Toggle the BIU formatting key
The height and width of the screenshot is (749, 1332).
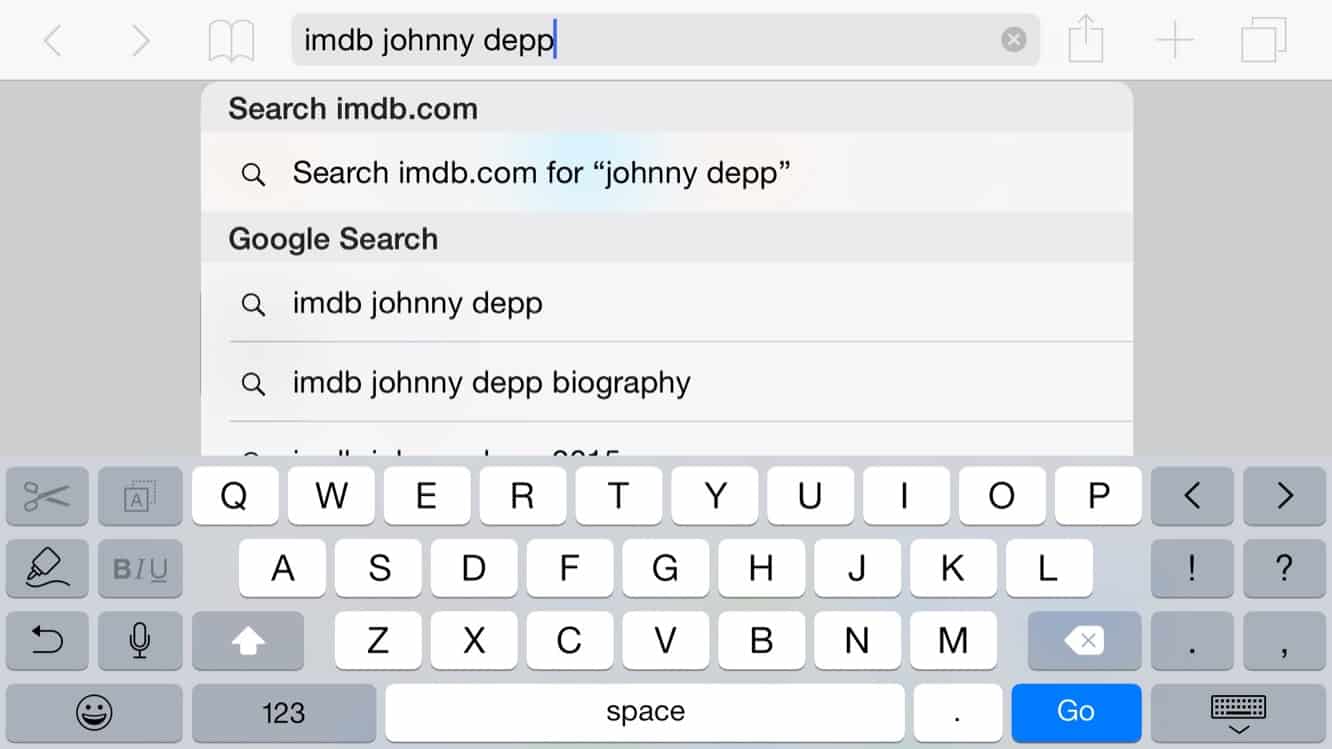point(140,569)
